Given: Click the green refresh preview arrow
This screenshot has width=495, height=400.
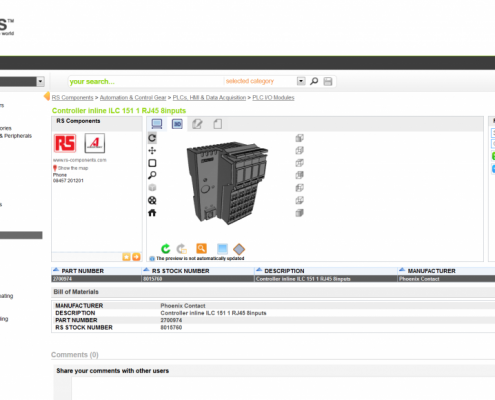Looking at the screenshot, I should point(166,249).
